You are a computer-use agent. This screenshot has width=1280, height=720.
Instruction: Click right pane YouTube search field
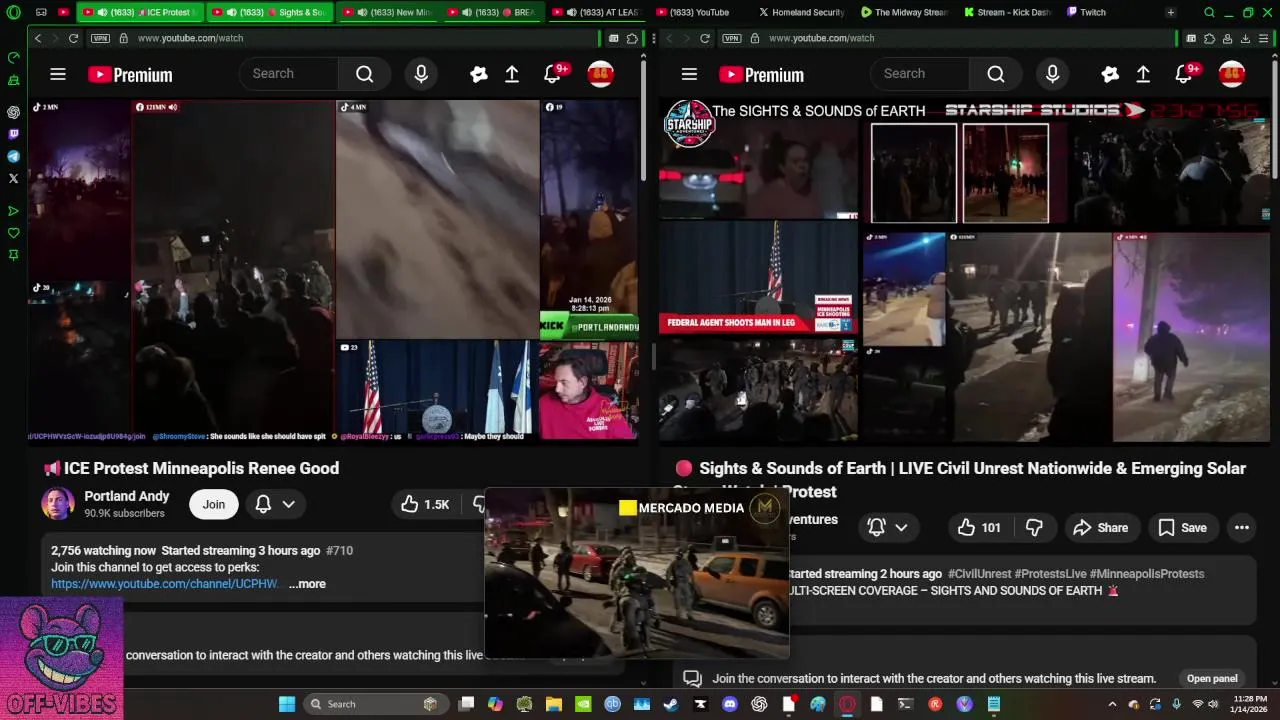click(x=919, y=74)
